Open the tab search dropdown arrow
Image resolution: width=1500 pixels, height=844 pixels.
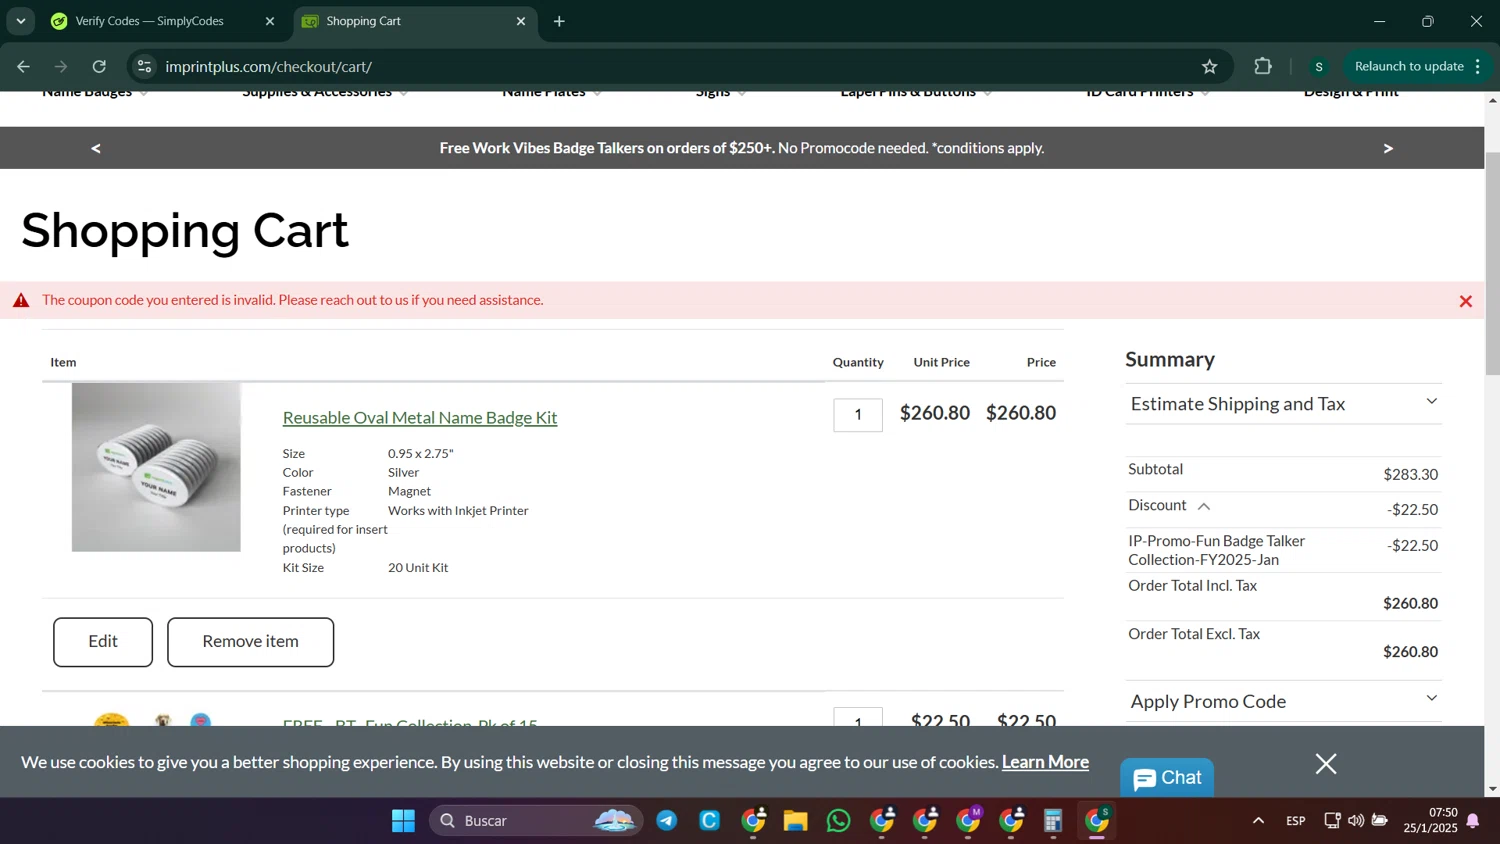(20, 21)
